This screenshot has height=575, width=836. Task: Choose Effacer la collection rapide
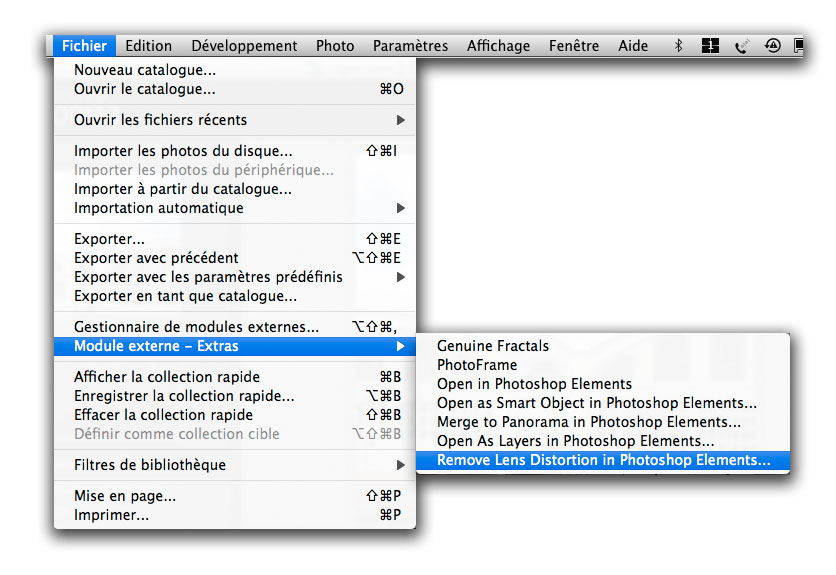click(235, 415)
